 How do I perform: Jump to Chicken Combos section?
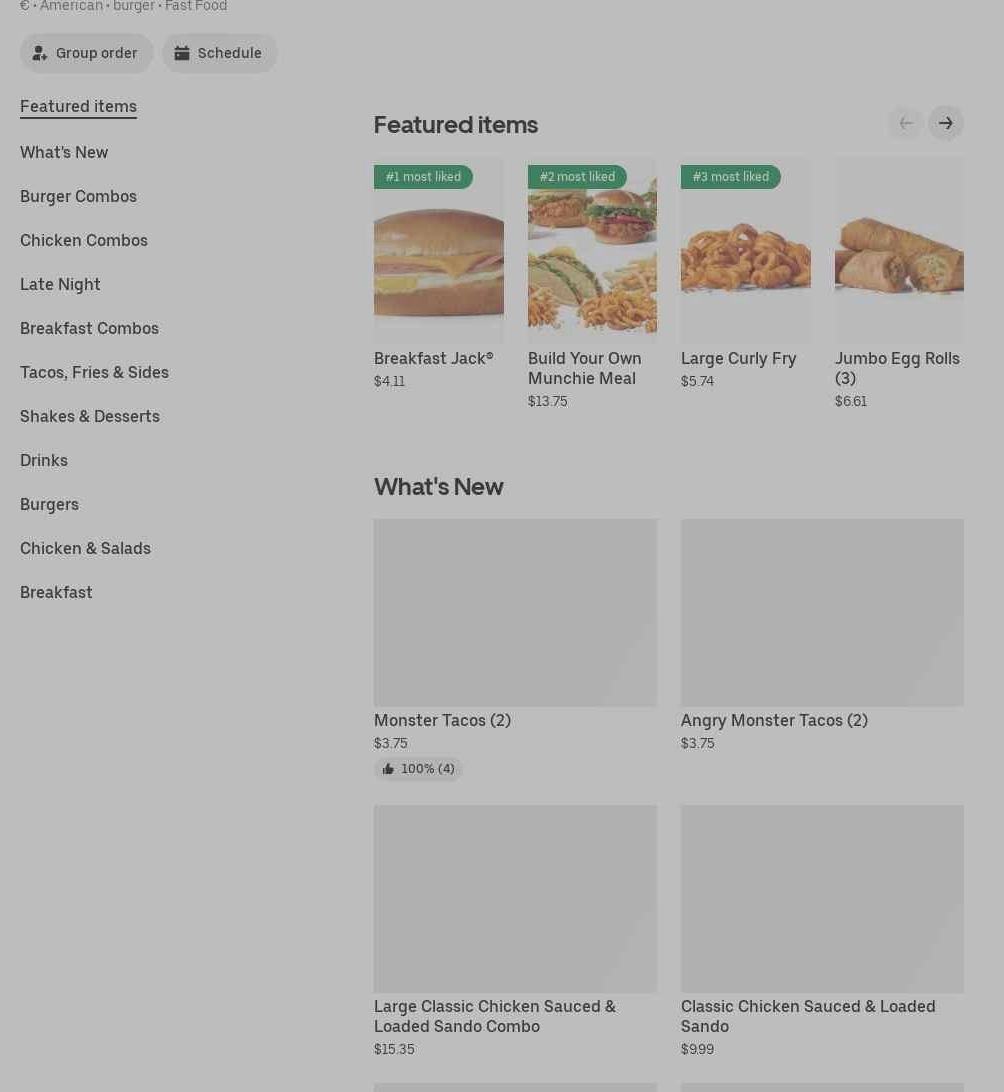click(x=84, y=240)
